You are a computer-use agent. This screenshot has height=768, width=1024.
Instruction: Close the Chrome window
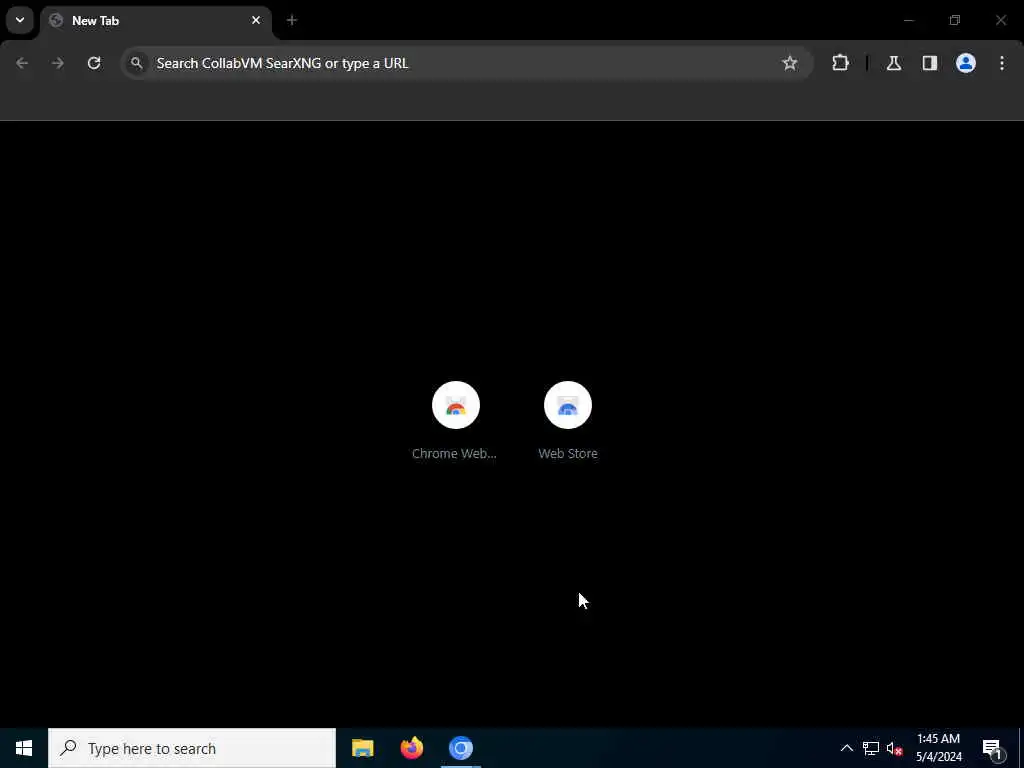[x=1000, y=20]
